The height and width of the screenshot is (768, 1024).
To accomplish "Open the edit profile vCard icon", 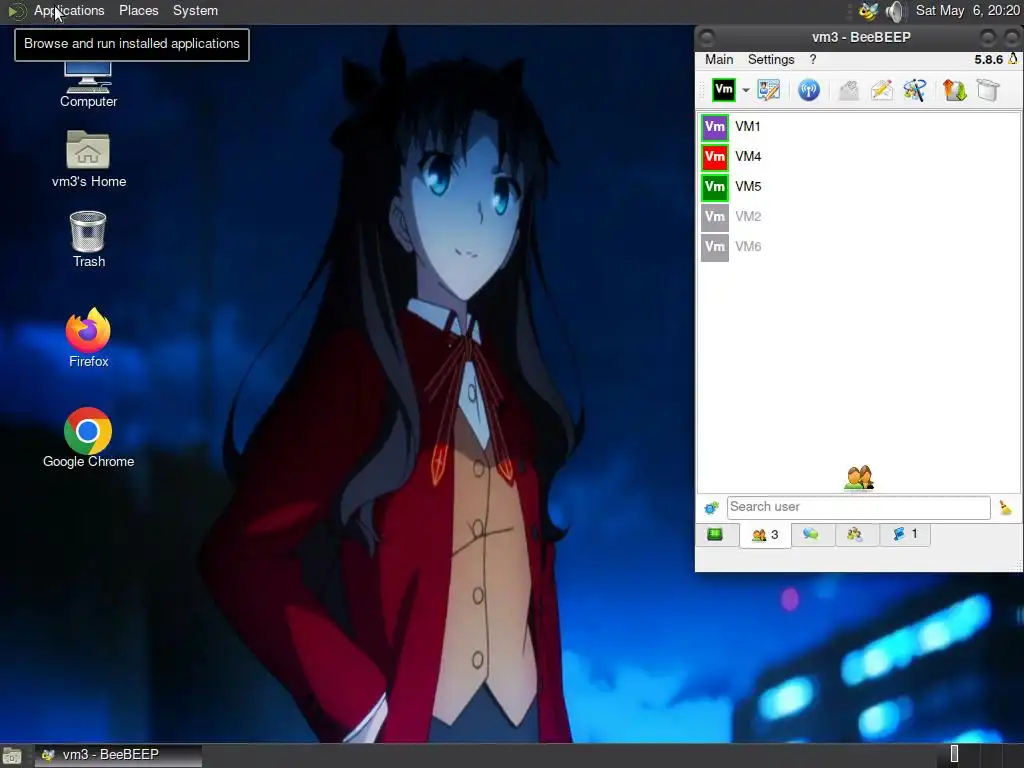I will 769,89.
